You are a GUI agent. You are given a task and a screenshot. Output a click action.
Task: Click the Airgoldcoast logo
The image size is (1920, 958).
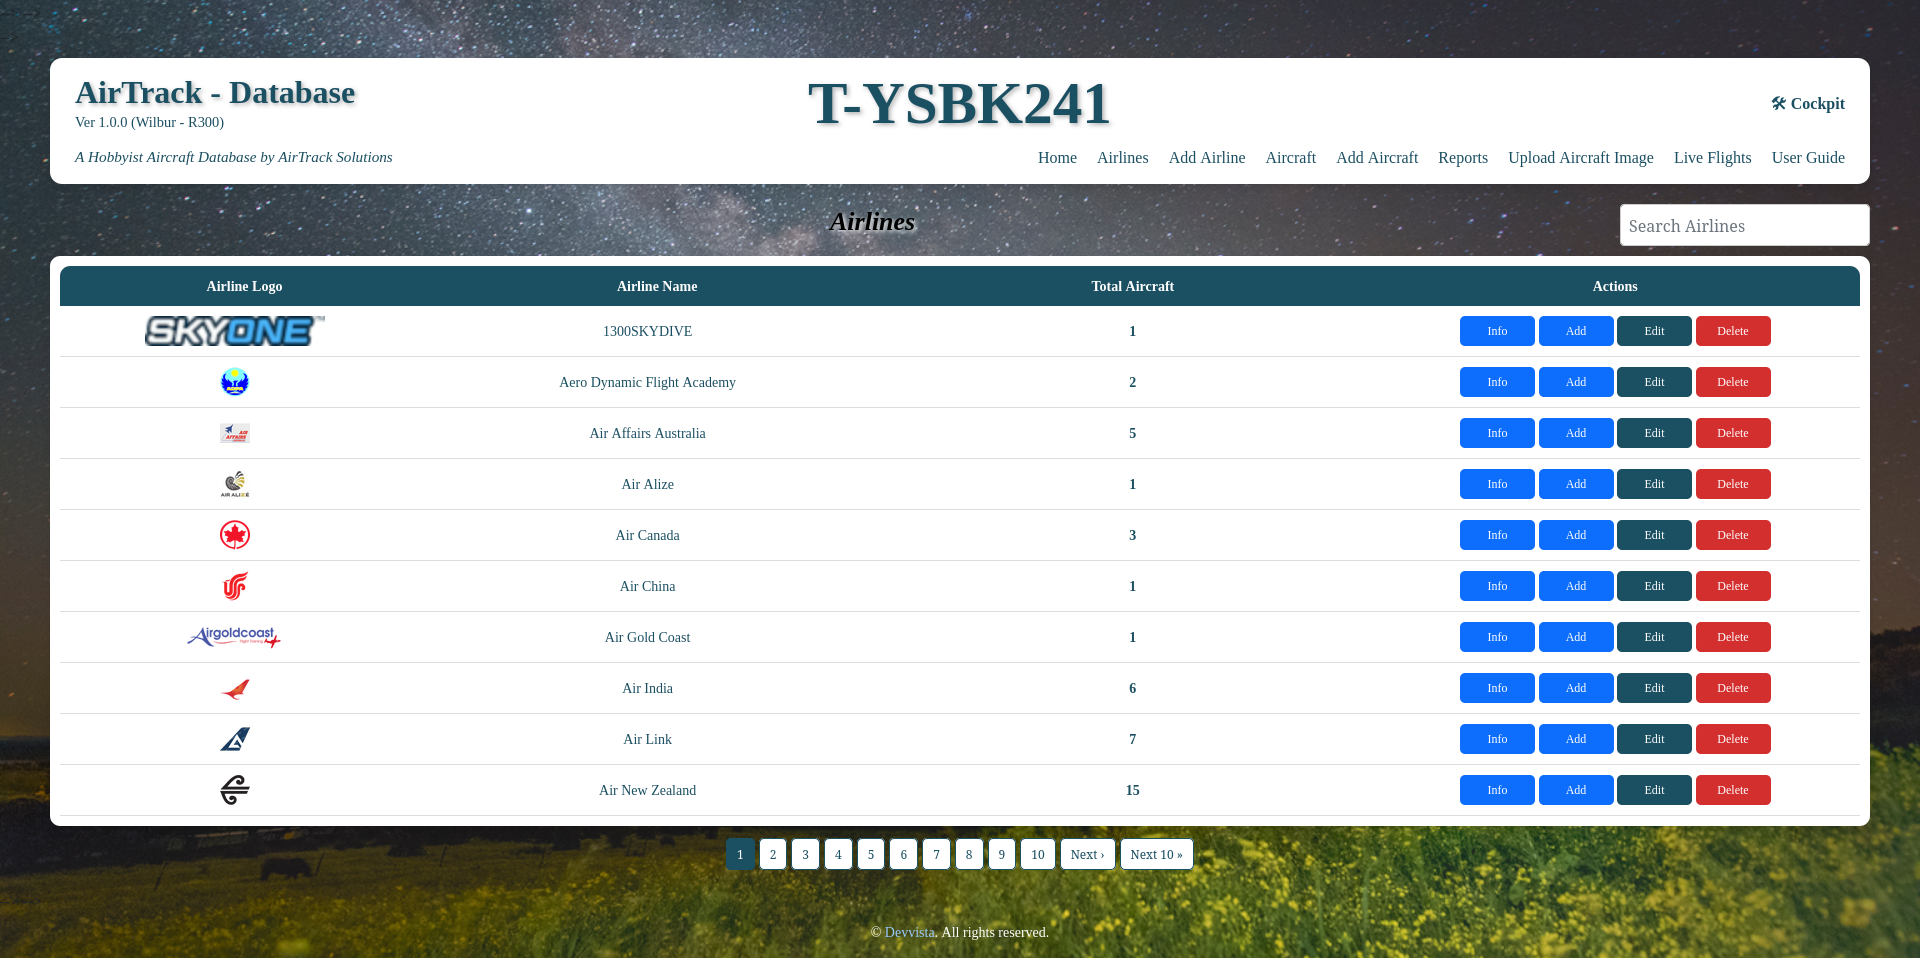pos(234,637)
